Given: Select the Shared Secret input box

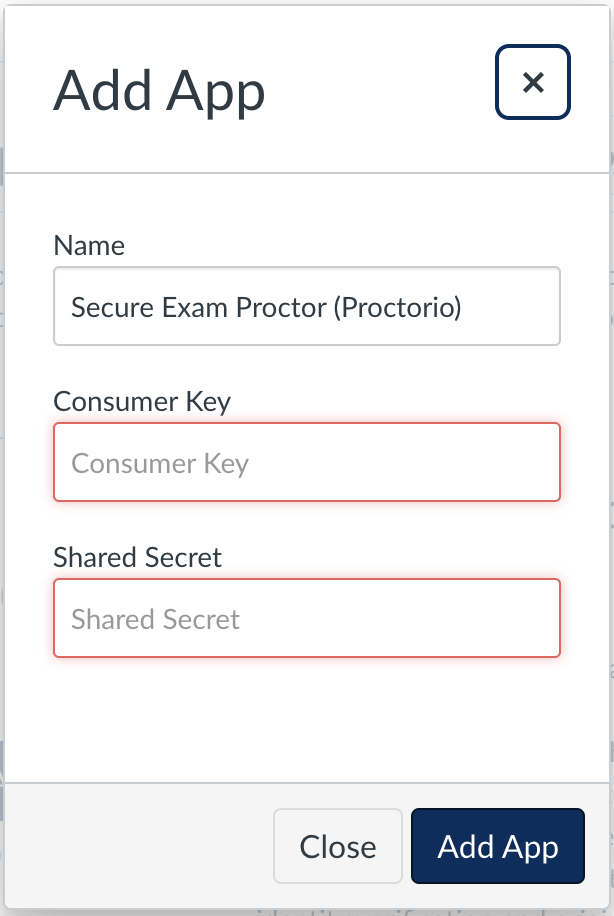Looking at the screenshot, I should 306,618.
